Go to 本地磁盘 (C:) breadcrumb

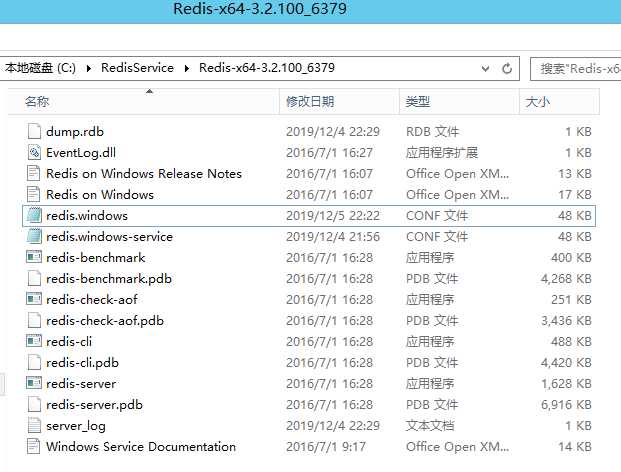40,68
